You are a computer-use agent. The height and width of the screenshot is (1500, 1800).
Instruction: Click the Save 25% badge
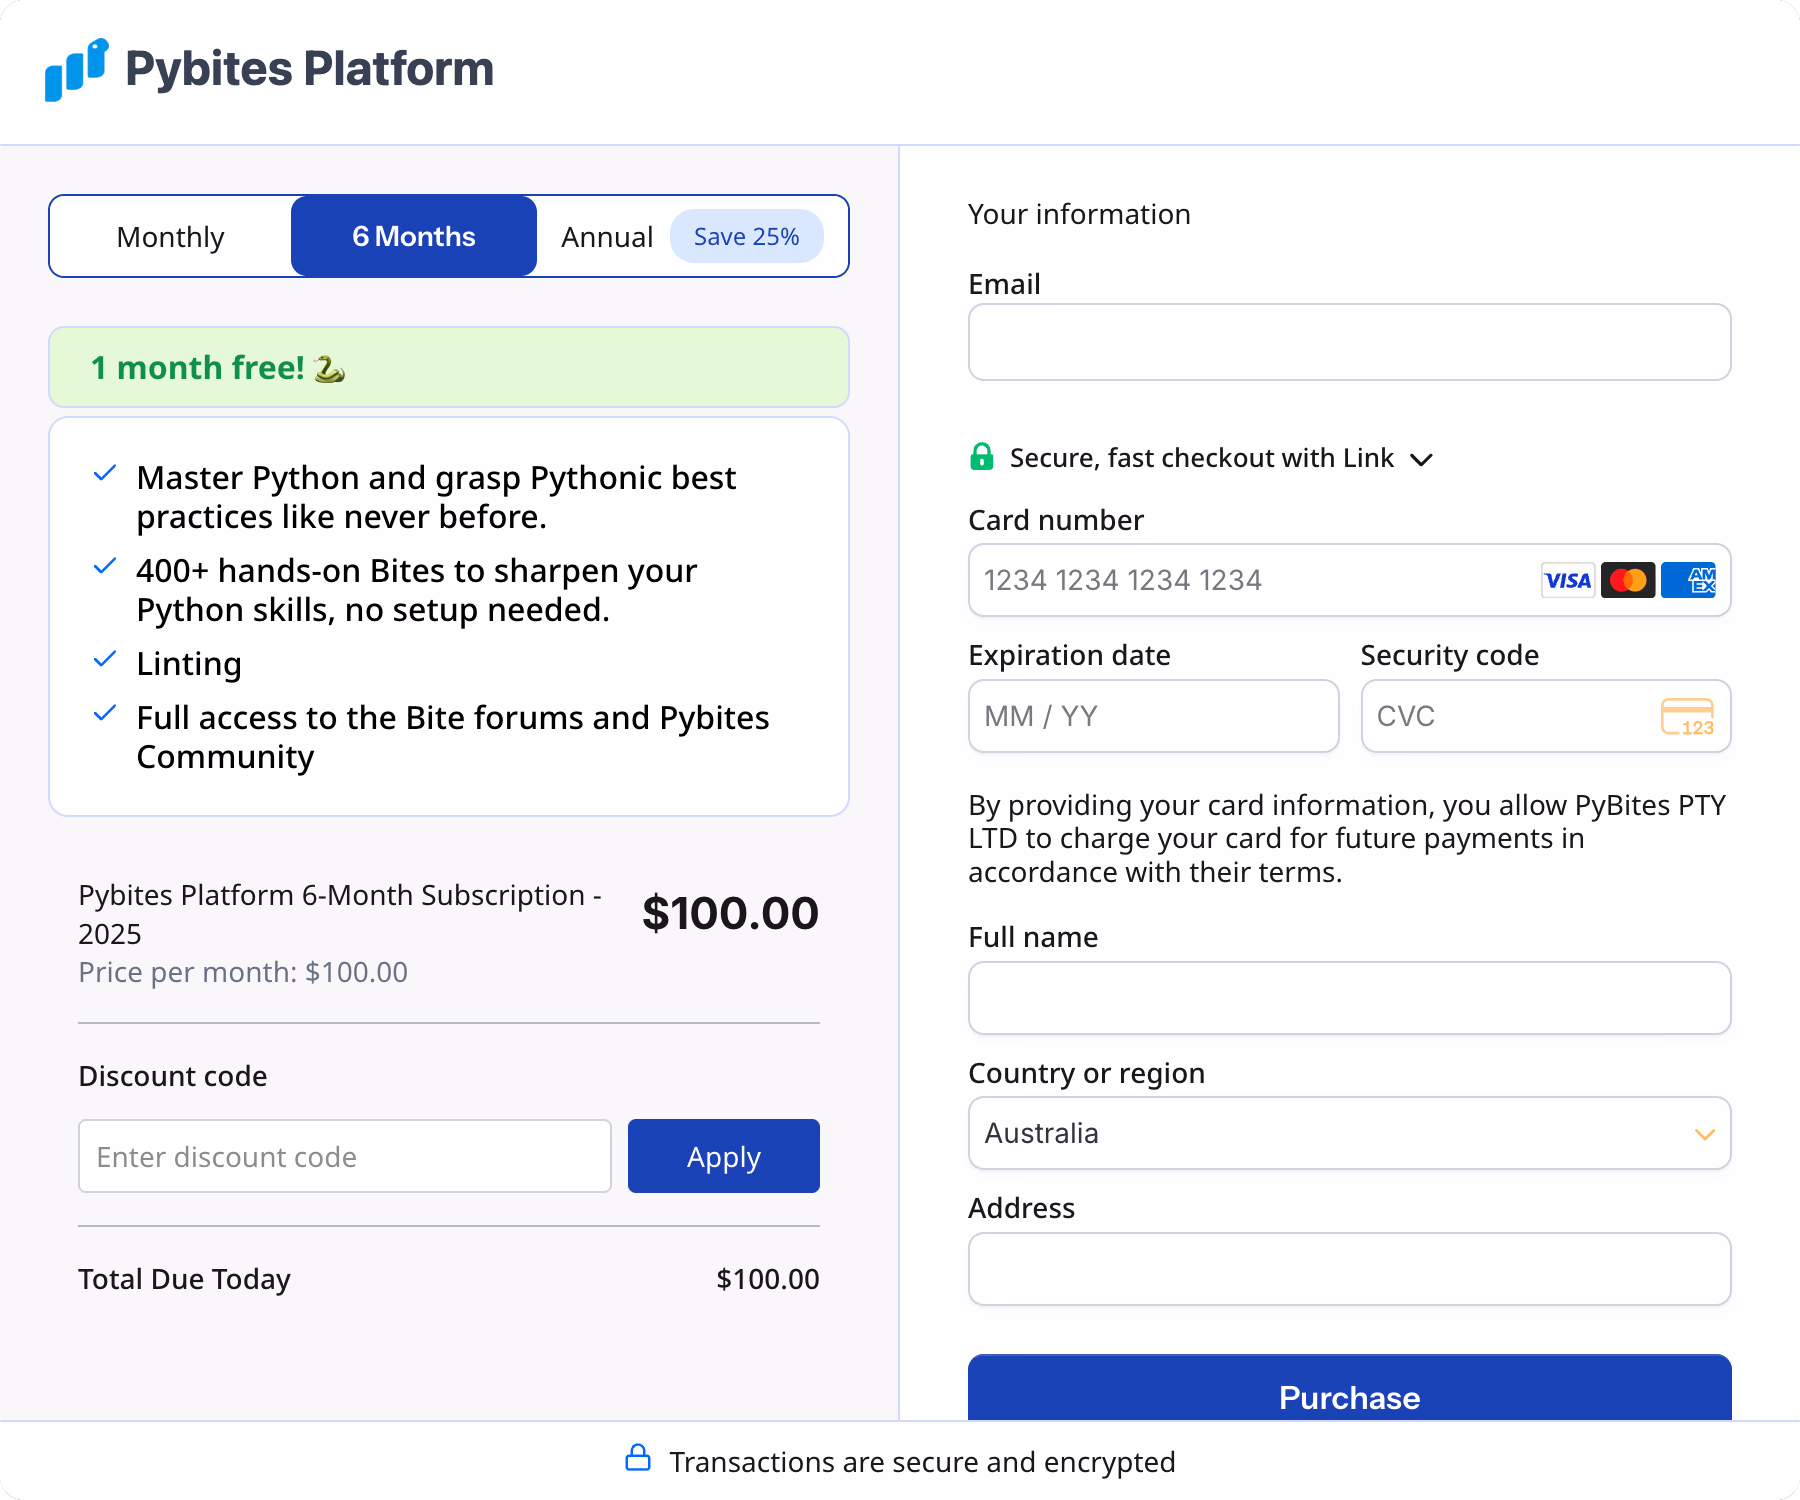(x=747, y=237)
